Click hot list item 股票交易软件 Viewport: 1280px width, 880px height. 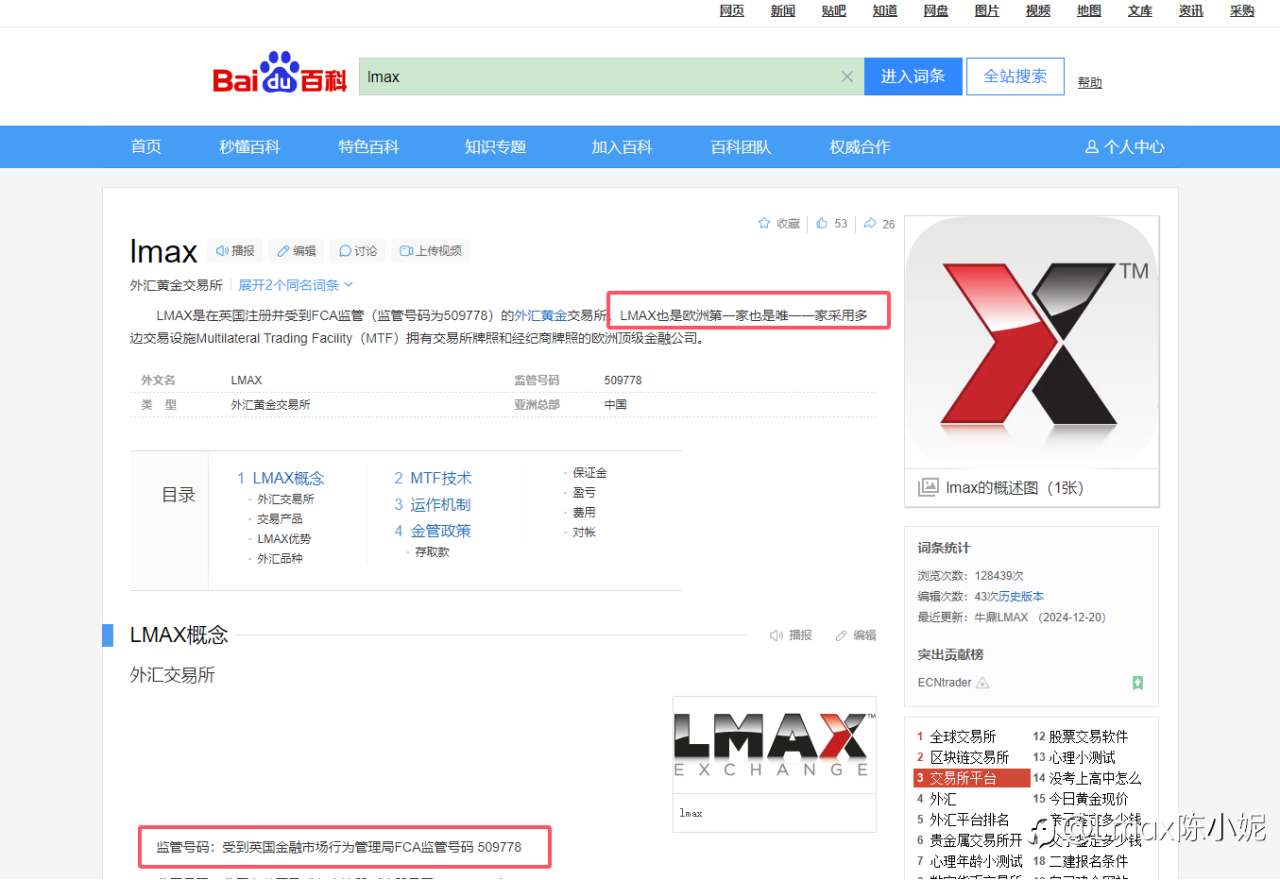tap(1088, 737)
